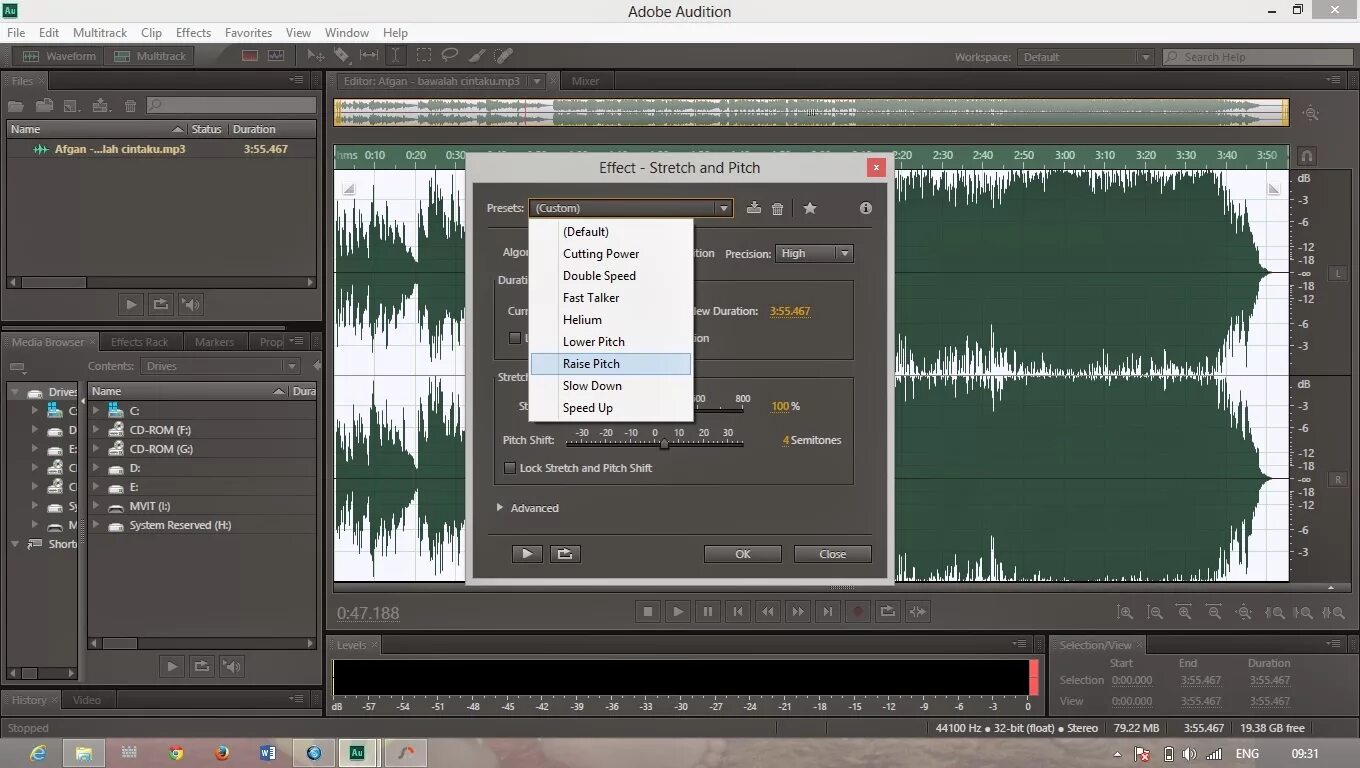The width and height of the screenshot is (1360, 768).
Task: Toggle auto-play in the Media Browser
Action: point(232,666)
